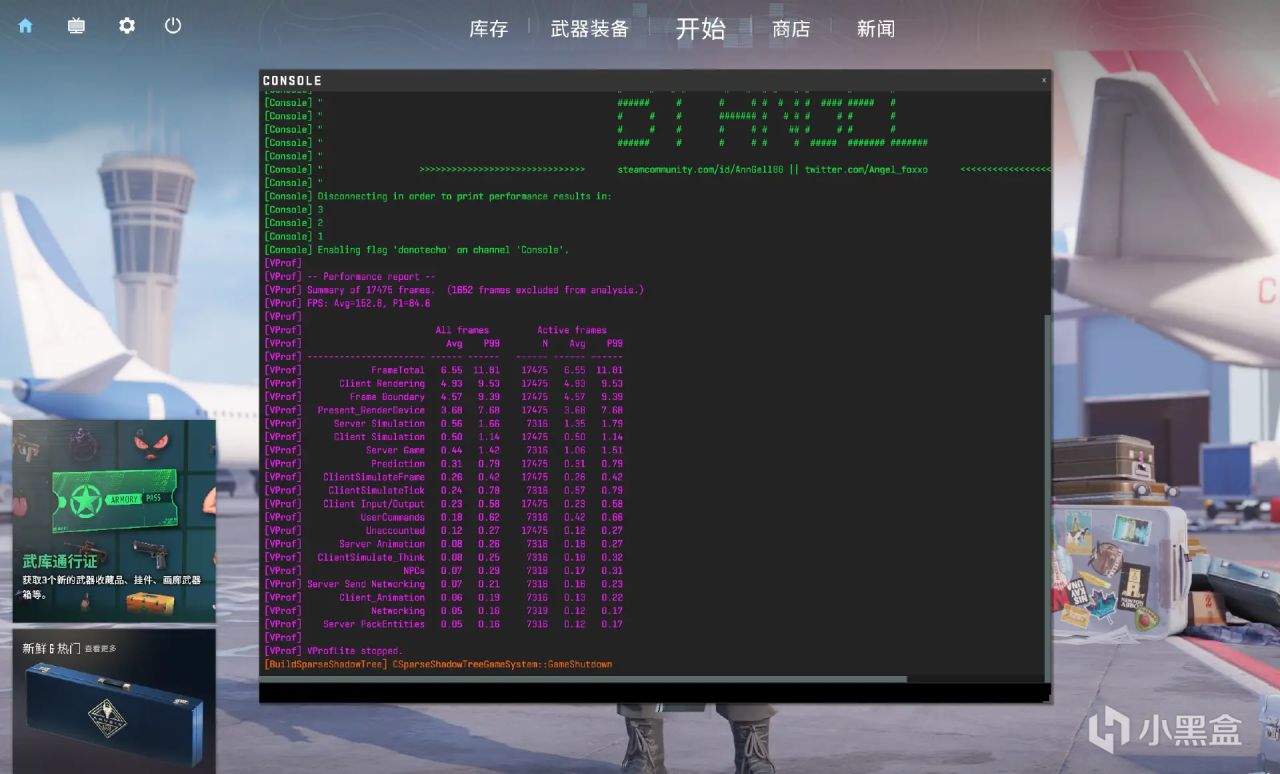Viewport: 1280px width, 774px height.
Task: Click the 'Server Simulation' row label
Action: (379, 424)
